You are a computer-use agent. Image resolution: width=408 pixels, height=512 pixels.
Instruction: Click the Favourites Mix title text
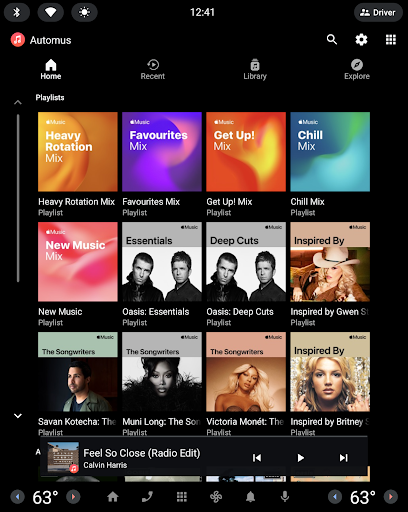tap(151, 202)
